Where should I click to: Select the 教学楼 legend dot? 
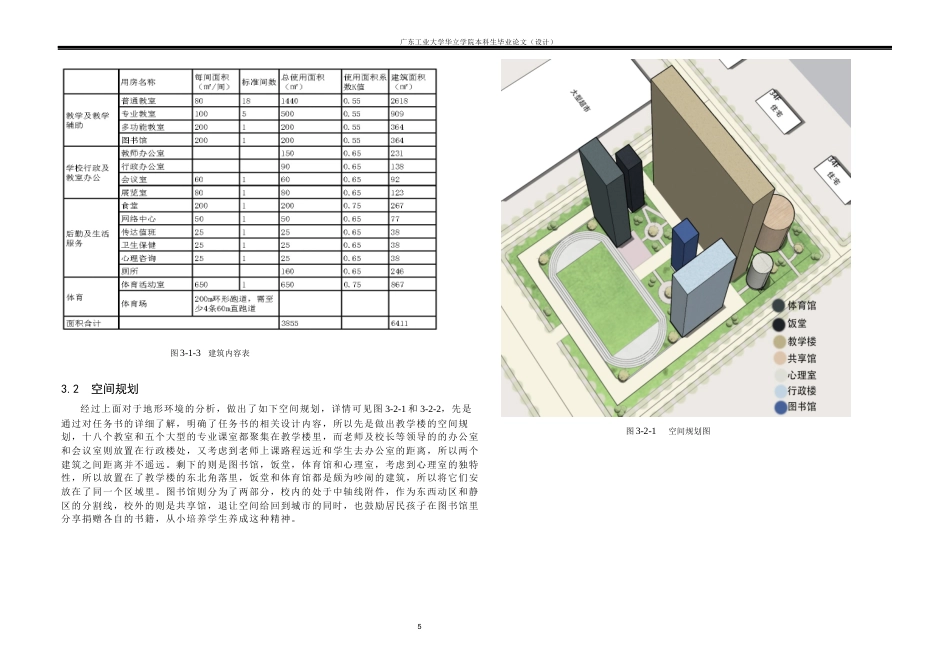(x=778, y=342)
